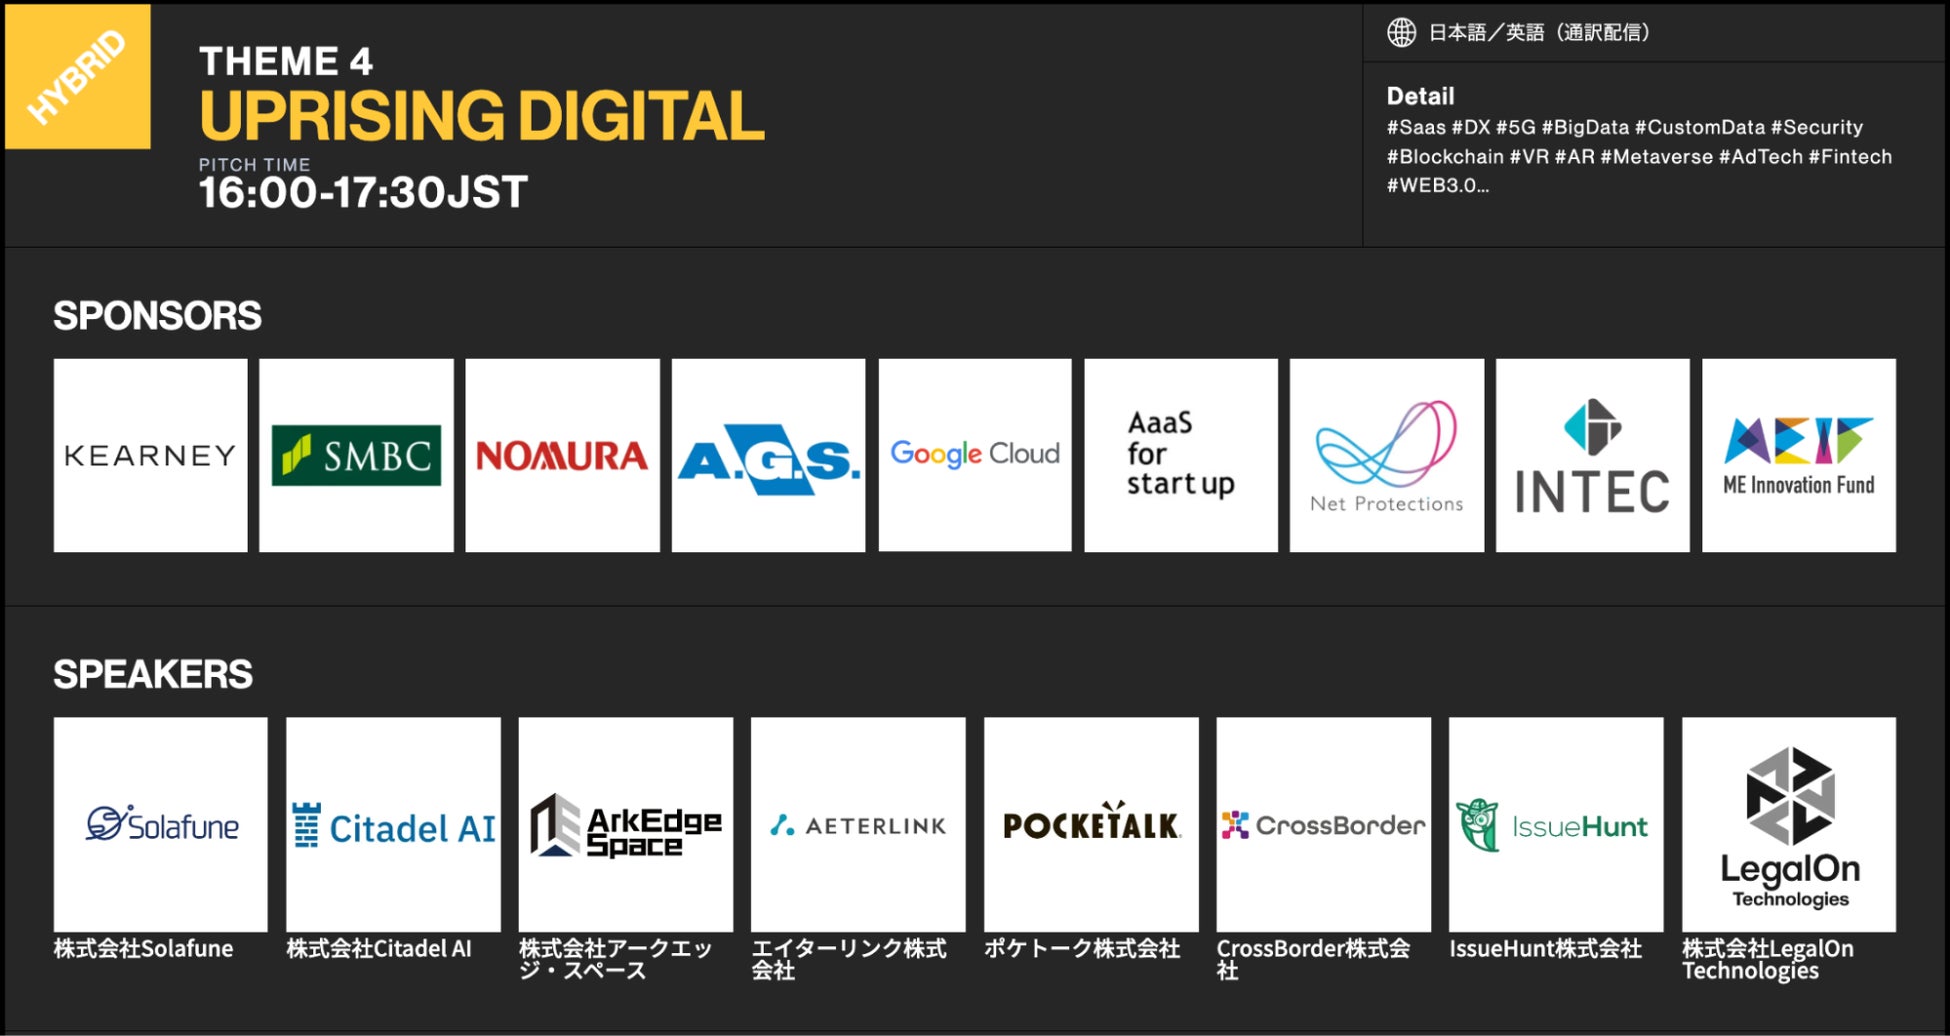Select the #AdTech hashtag
This screenshot has width=1950, height=1036.
[x=1761, y=156]
